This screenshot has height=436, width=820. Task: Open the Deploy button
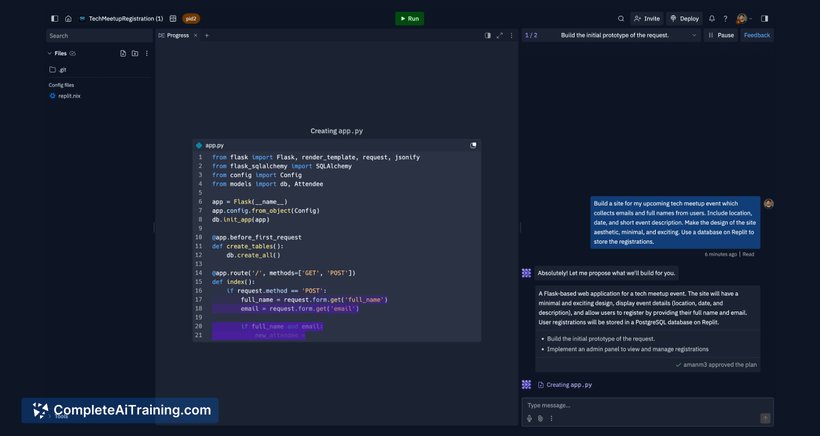click(x=685, y=18)
